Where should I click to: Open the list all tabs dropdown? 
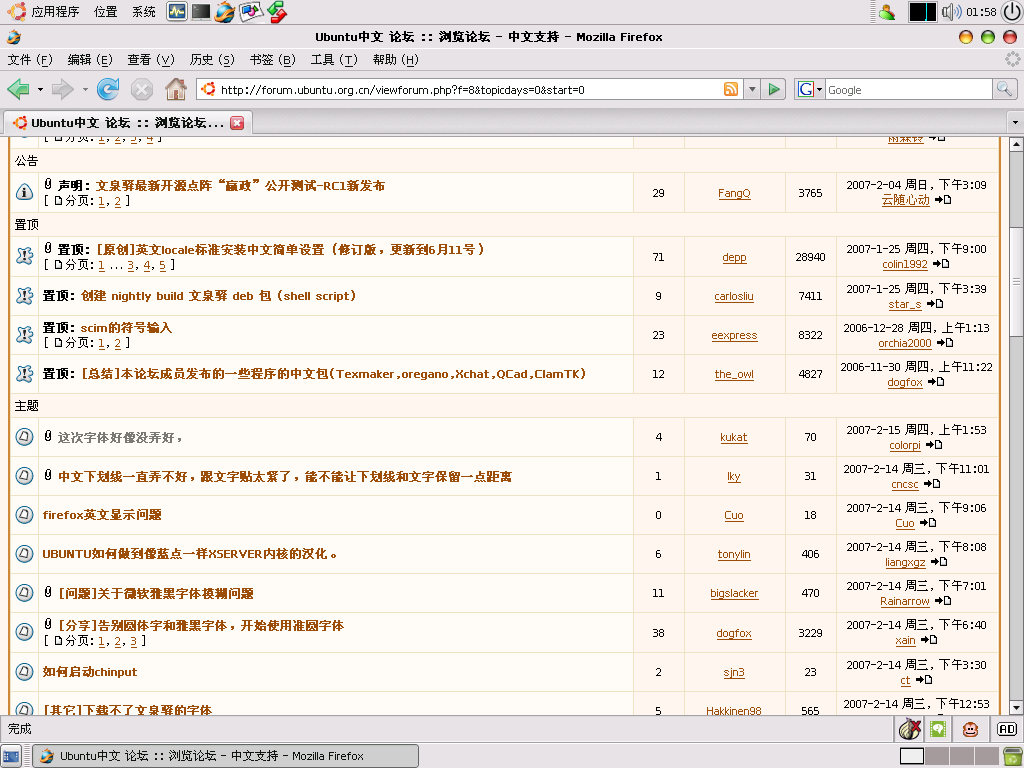(x=1015, y=123)
